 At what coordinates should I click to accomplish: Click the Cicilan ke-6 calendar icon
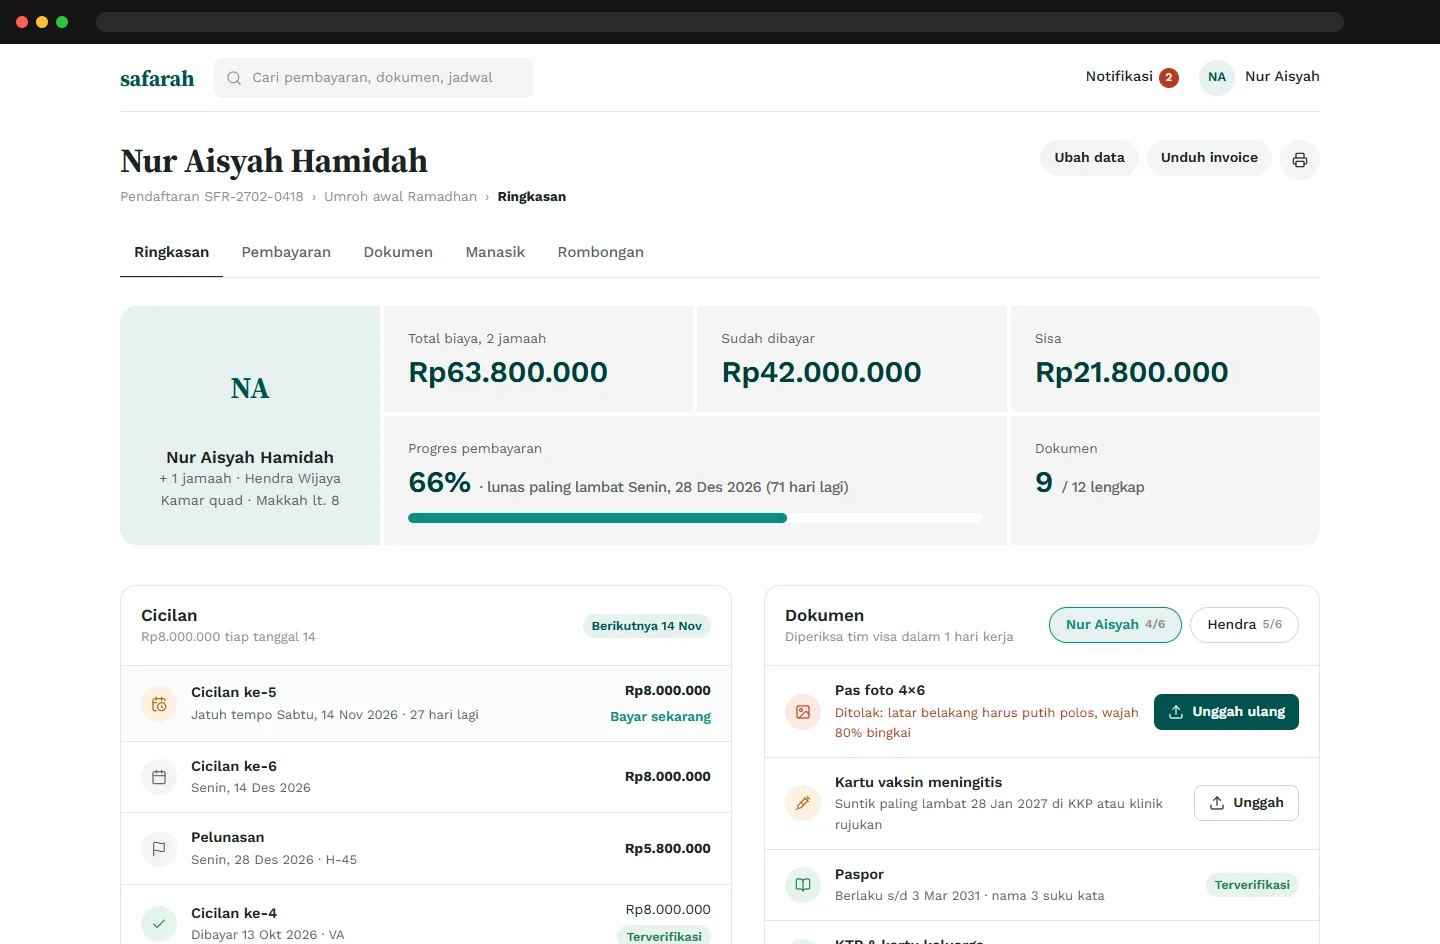point(159,777)
